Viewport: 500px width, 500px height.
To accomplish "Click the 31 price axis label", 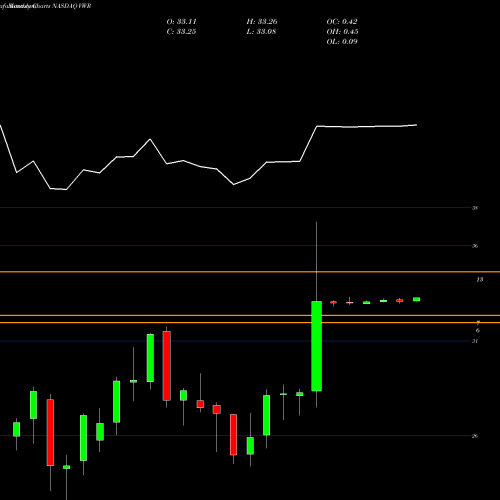I will coord(475,341).
